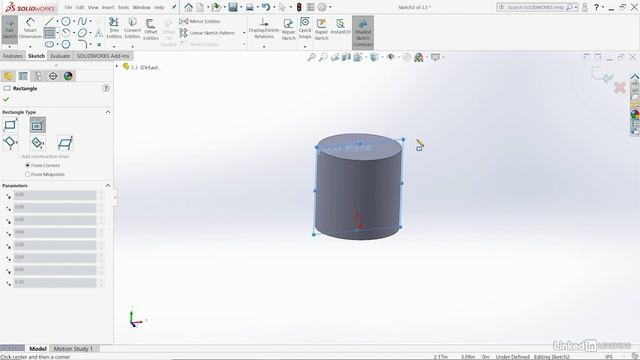This screenshot has width=640, height=360.
Task: Switch to the Evaluate tab
Action: click(60, 56)
